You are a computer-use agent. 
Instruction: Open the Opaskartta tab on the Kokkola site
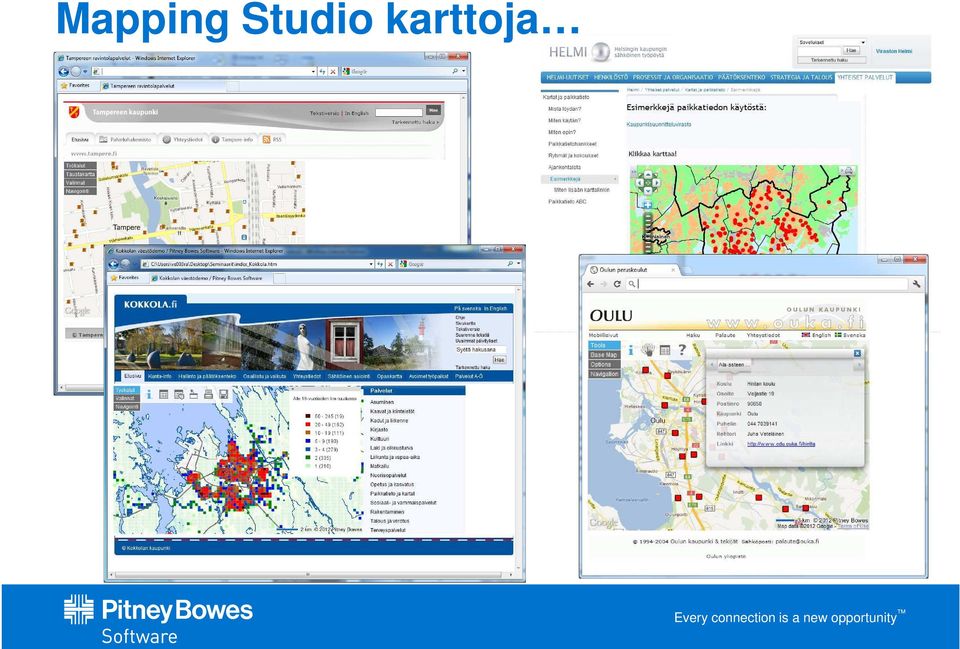(x=389, y=377)
